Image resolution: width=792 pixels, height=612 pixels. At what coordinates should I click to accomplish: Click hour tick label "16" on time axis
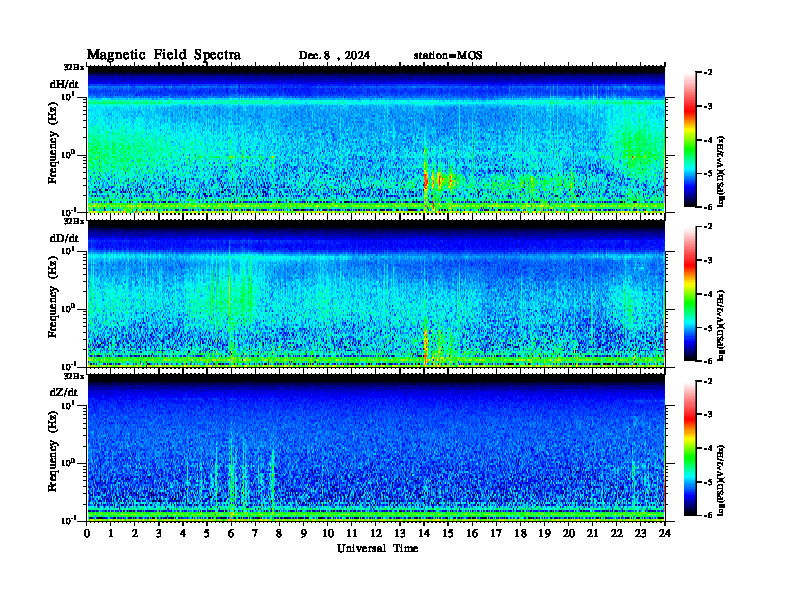pos(472,533)
